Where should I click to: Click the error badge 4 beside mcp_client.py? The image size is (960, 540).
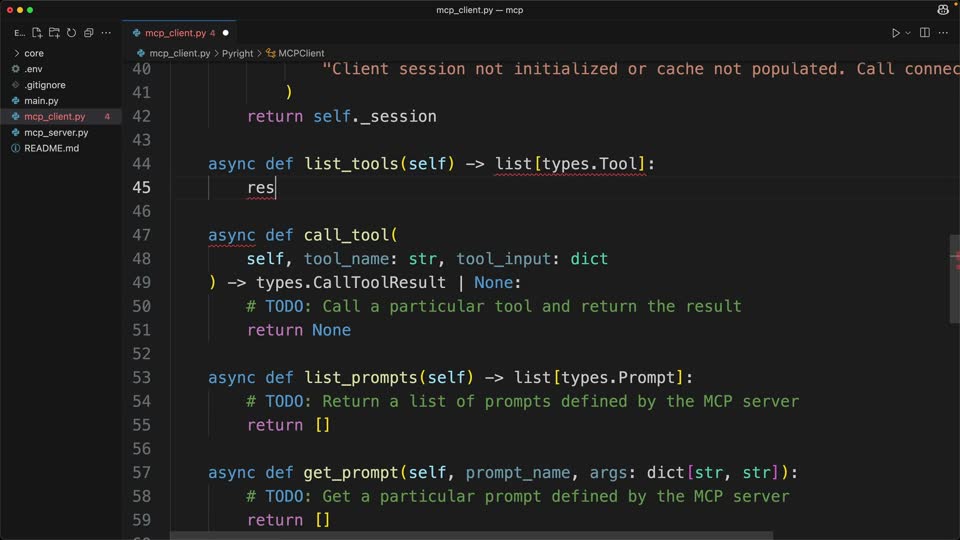pyautogui.click(x=107, y=116)
